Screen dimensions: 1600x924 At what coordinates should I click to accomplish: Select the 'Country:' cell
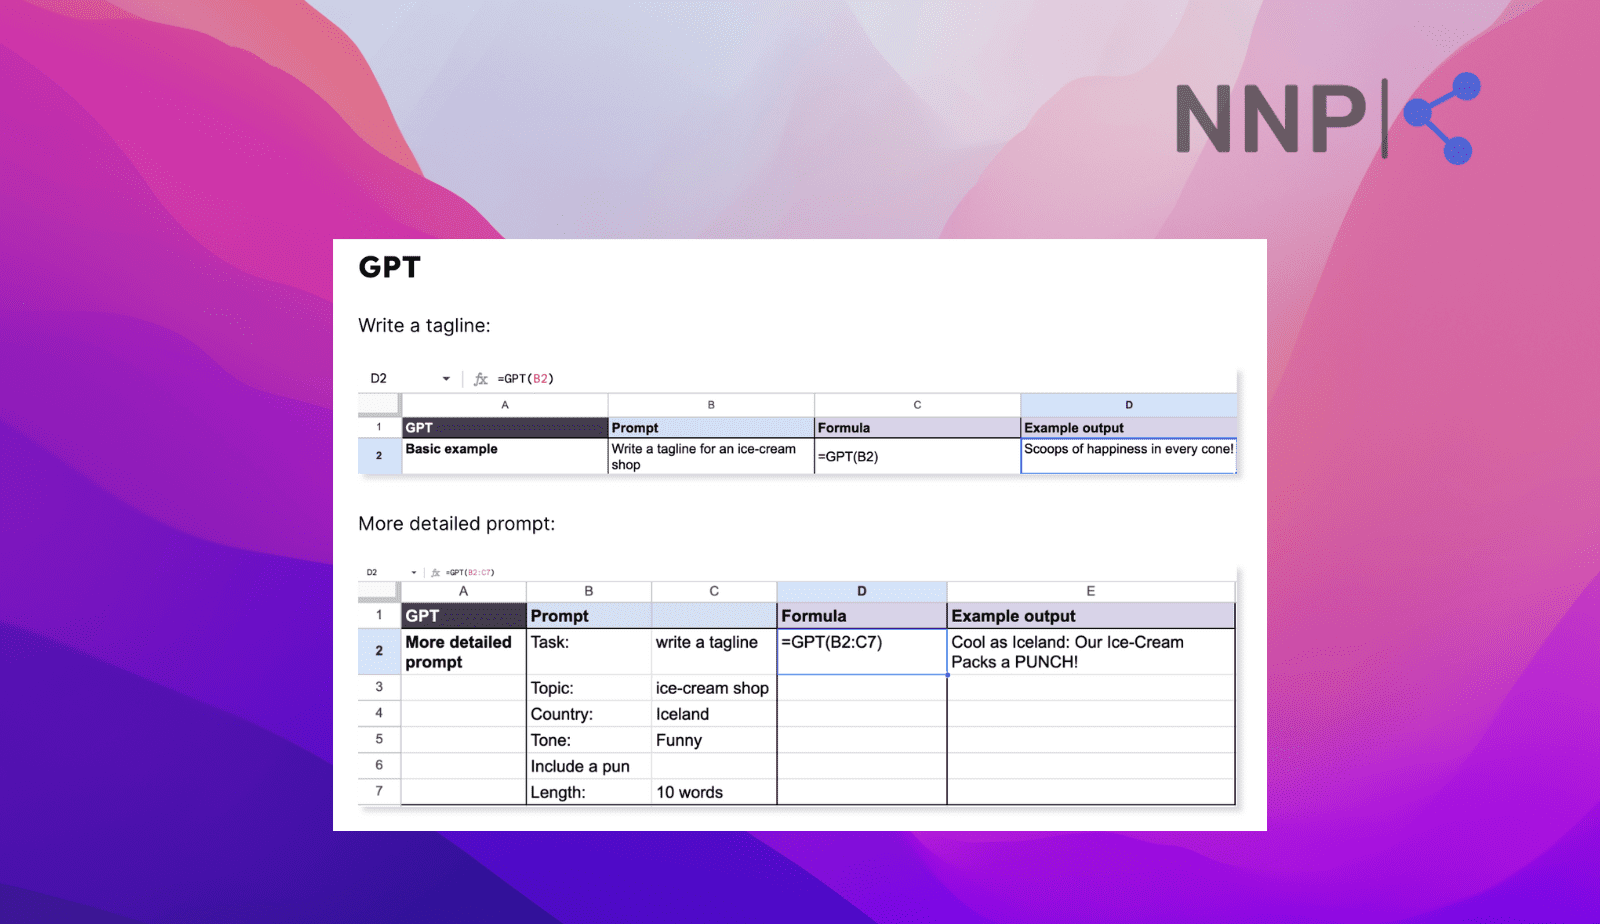point(589,714)
